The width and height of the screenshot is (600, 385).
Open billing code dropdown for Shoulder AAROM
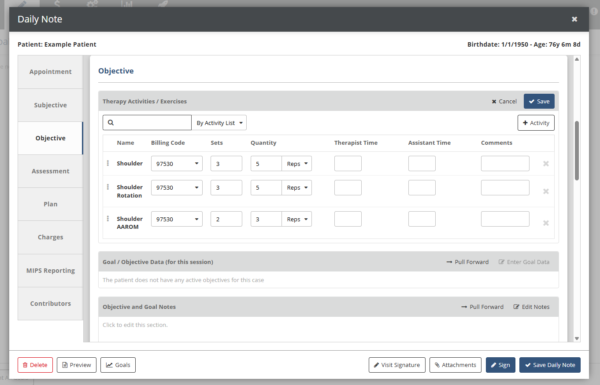[x=177, y=219]
